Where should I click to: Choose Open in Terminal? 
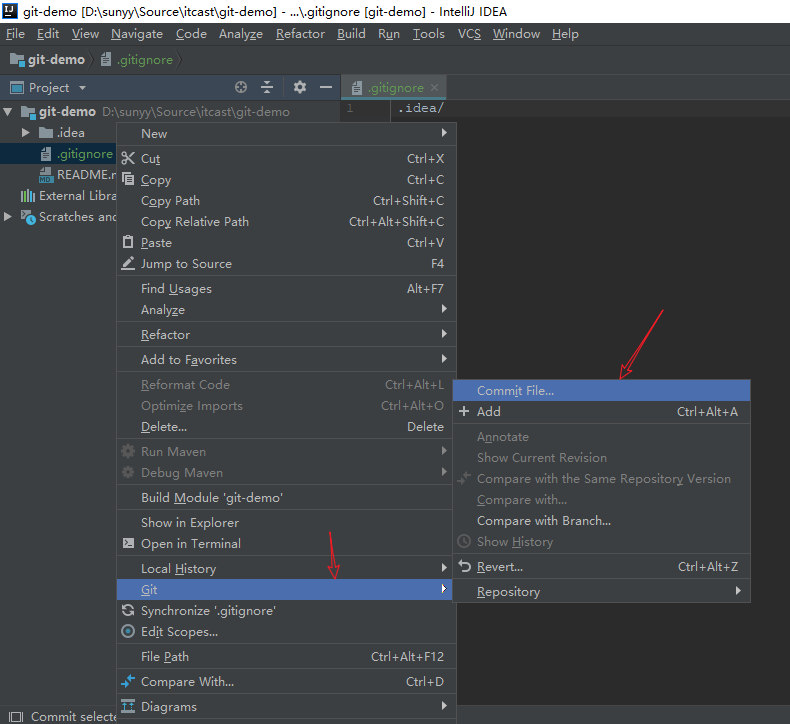(190, 544)
